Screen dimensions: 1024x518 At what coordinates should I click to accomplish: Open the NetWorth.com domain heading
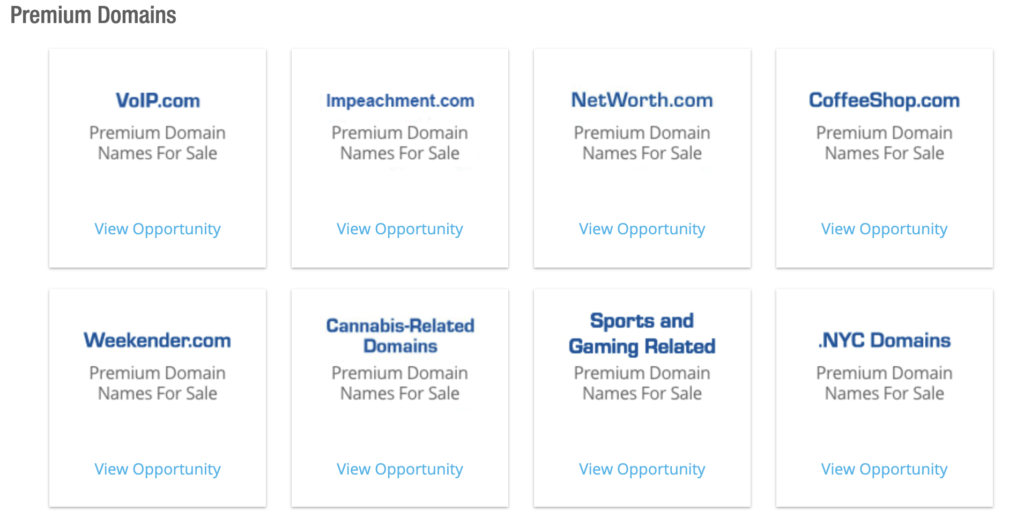(642, 101)
